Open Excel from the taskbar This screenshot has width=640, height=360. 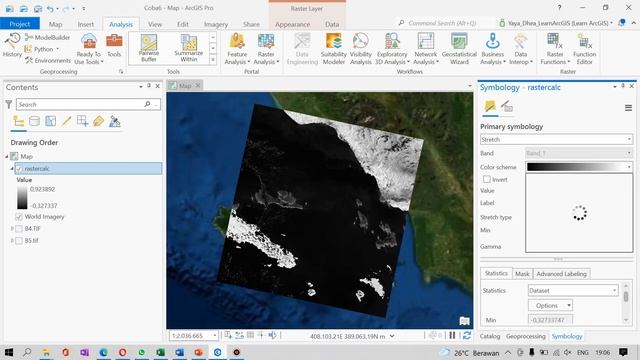pos(160,352)
